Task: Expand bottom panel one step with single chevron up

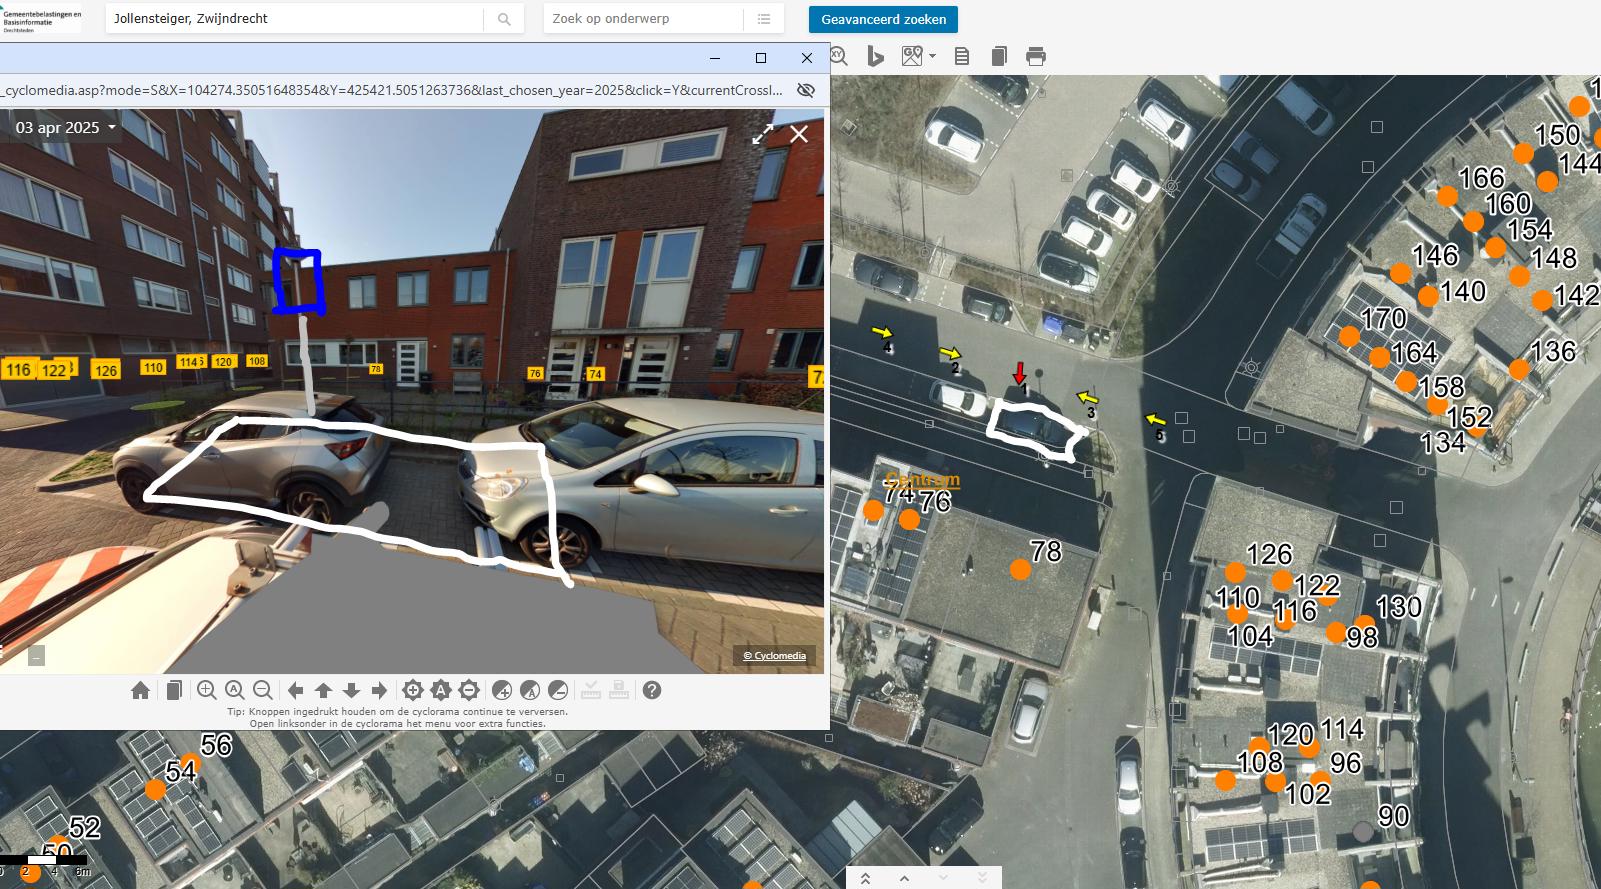Action: coord(904,878)
